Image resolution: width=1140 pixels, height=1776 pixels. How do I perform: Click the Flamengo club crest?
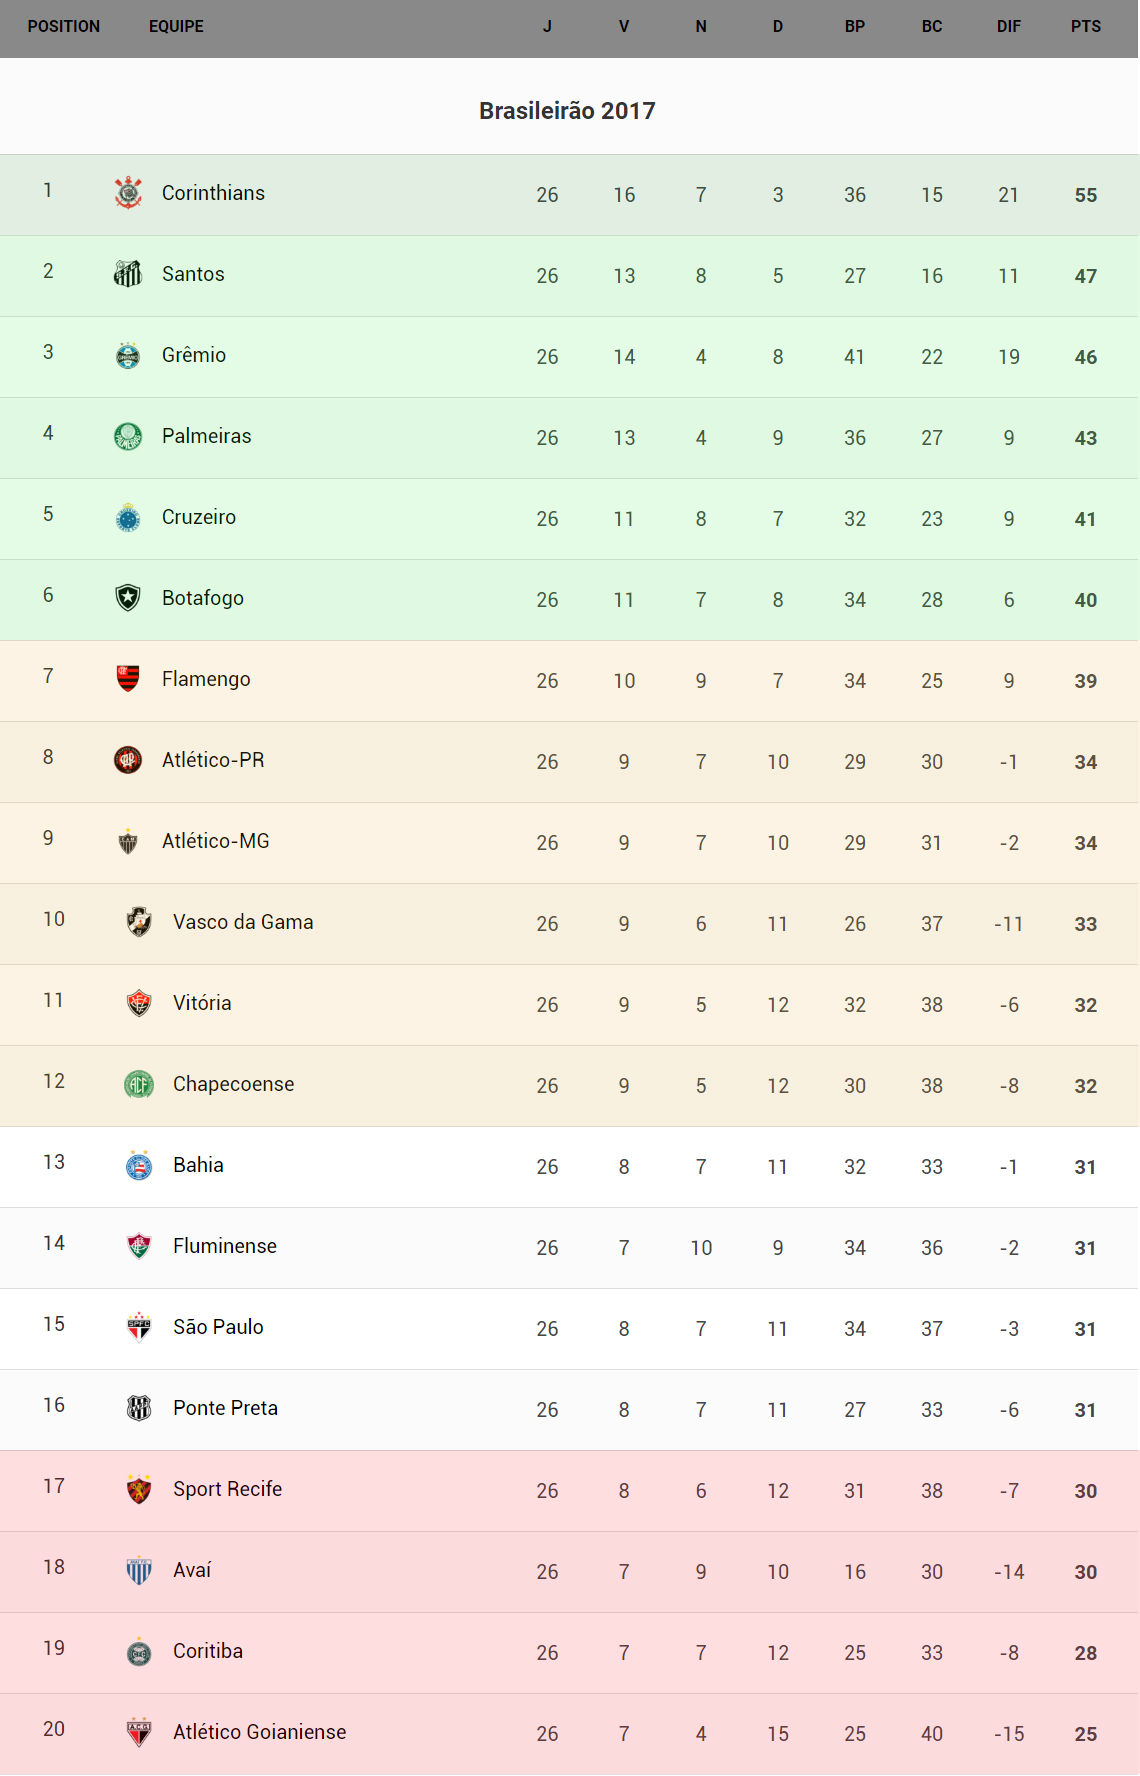(x=128, y=679)
